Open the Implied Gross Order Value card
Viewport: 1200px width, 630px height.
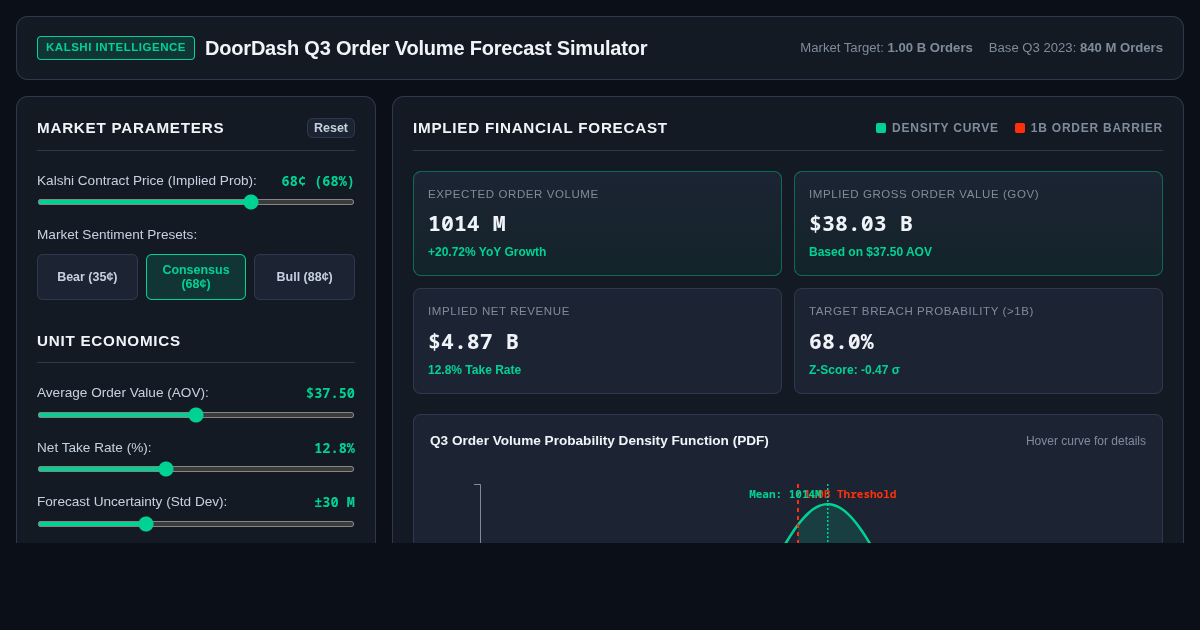coord(978,223)
